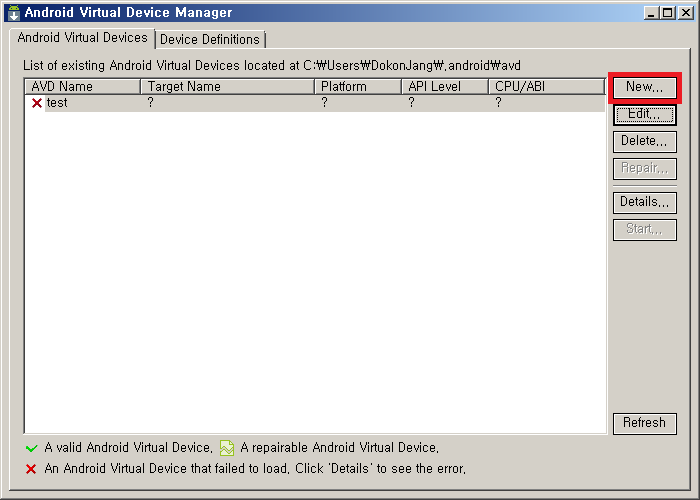Image resolution: width=700 pixels, height=500 pixels.
Task: Click the '?' in Platform cell
Action: coord(324,103)
